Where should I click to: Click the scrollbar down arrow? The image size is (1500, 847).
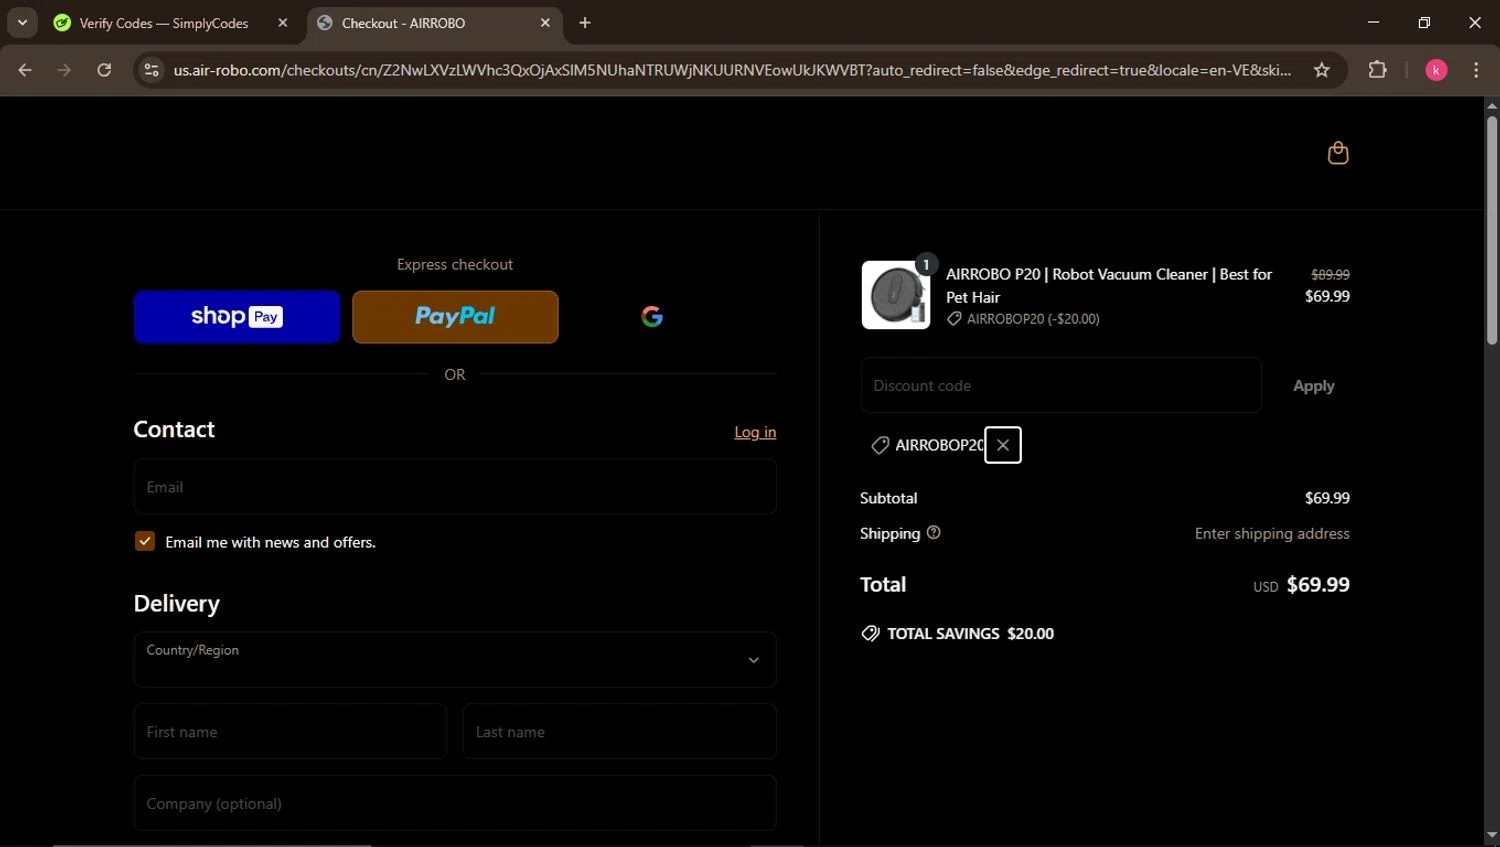(1491, 836)
